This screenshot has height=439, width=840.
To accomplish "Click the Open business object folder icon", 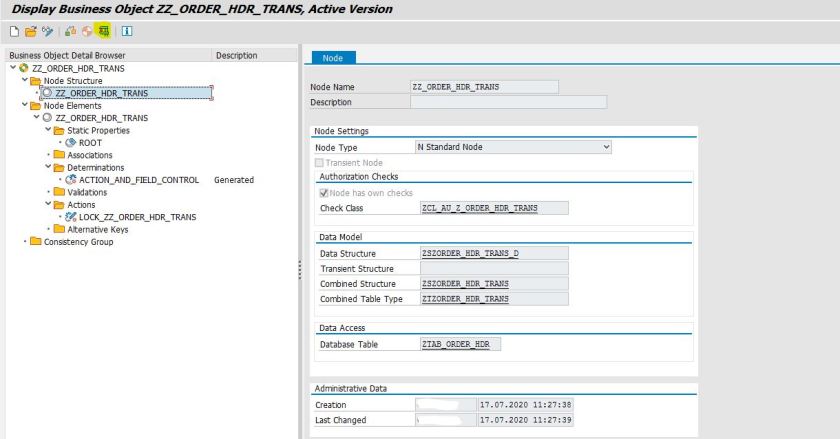I will point(32,31).
